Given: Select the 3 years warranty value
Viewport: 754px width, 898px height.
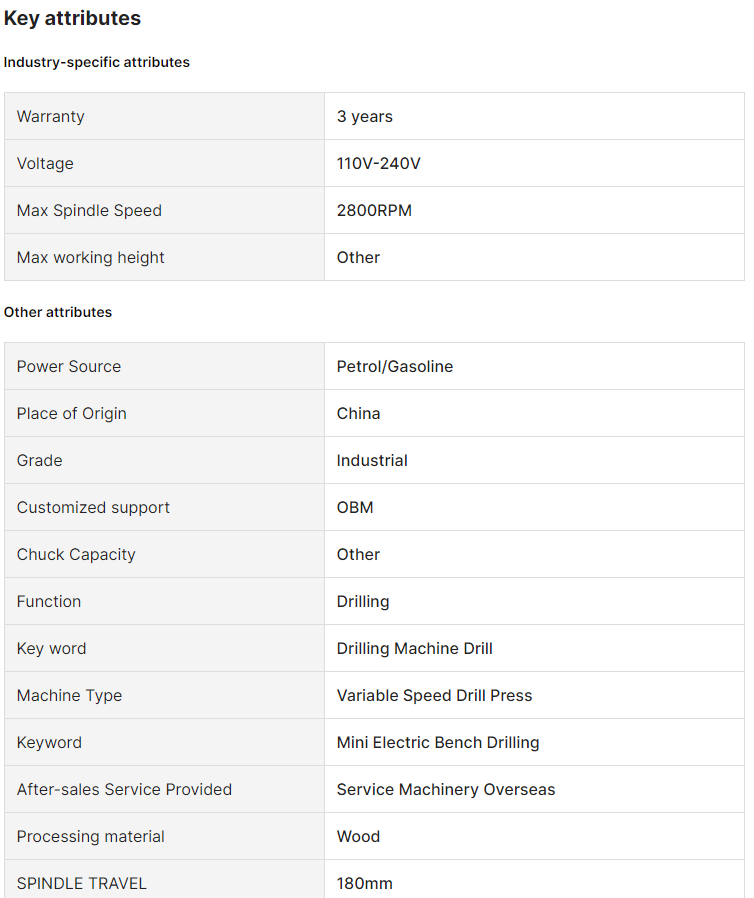Looking at the screenshot, I should pos(365,117).
